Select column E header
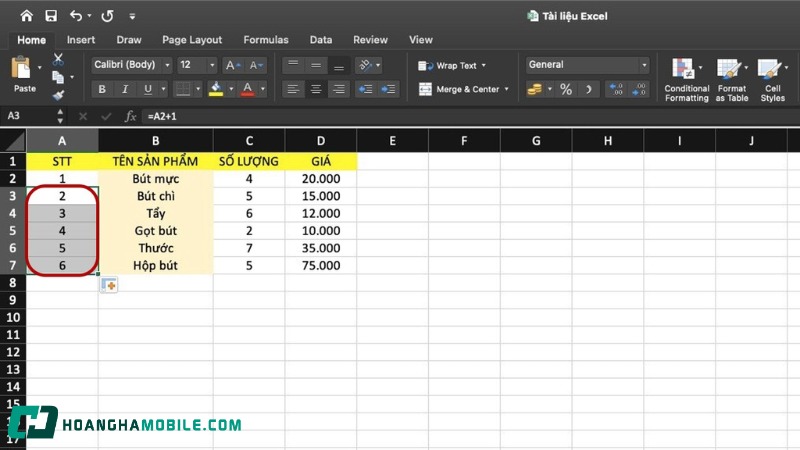The width and height of the screenshot is (800, 450). (x=392, y=141)
